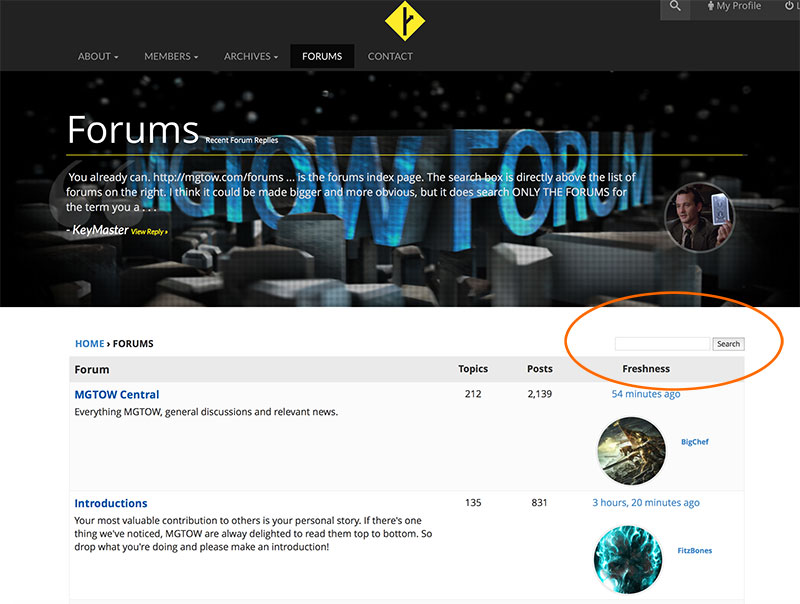Visit BigChef's profile name link
This screenshot has height=604, width=800.
click(x=695, y=442)
